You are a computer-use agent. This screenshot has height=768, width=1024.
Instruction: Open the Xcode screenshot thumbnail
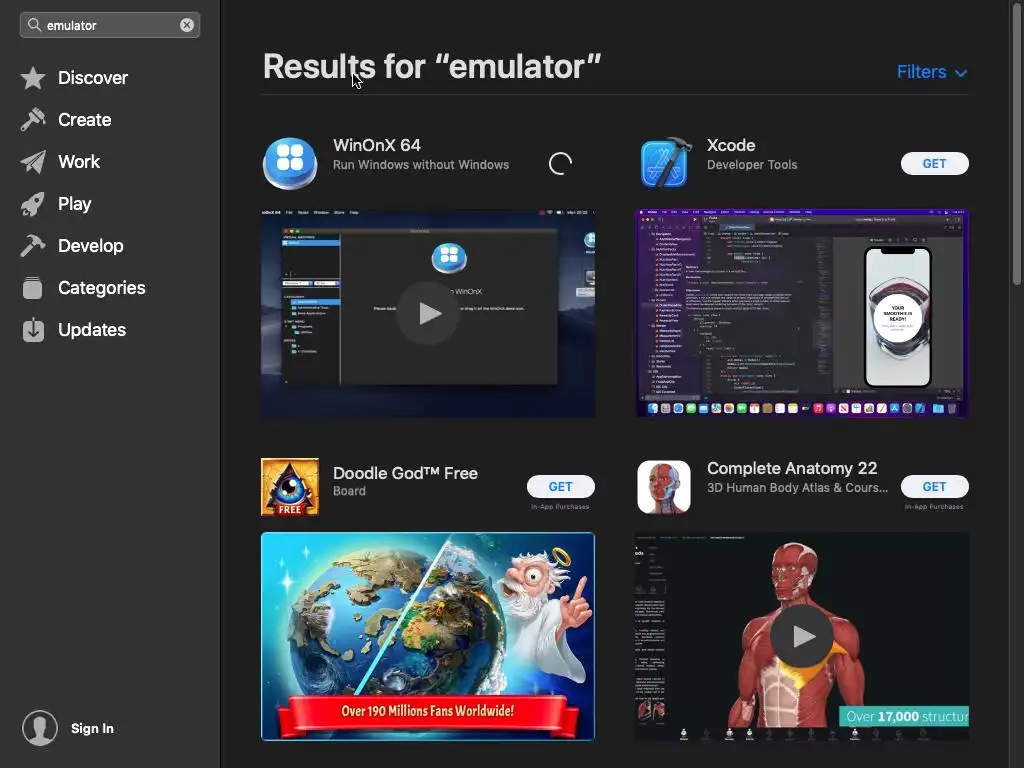coord(802,313)
